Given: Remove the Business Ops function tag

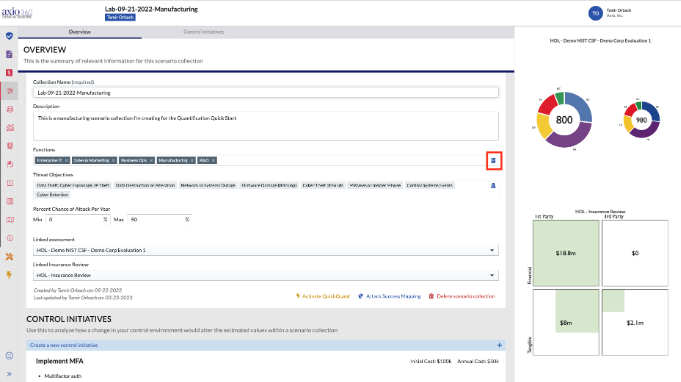Looking at the screenshot, I should [152, 160].
